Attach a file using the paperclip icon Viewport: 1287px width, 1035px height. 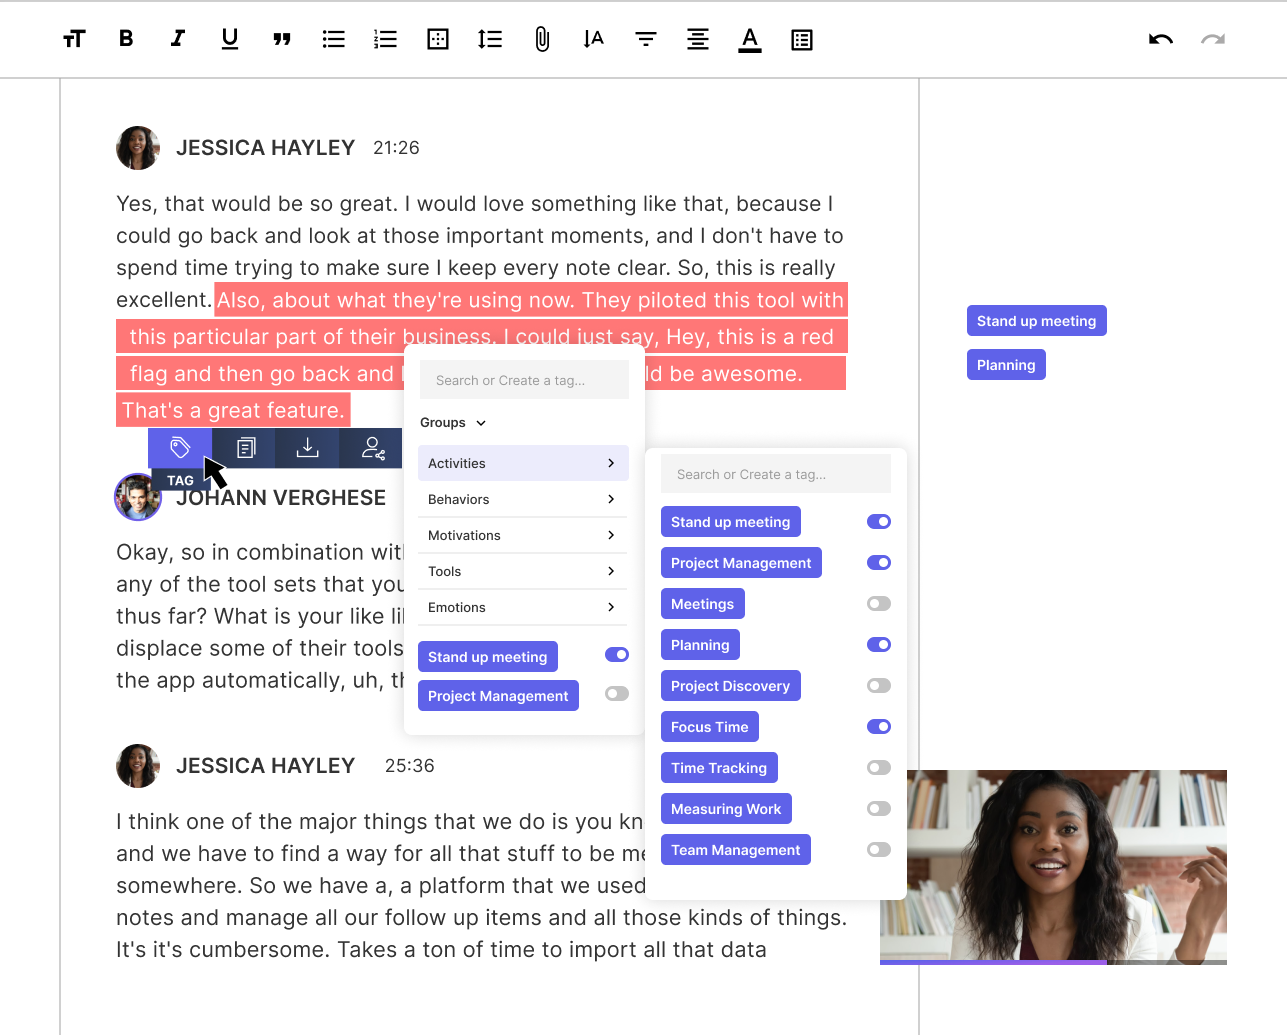click(541, 39)
